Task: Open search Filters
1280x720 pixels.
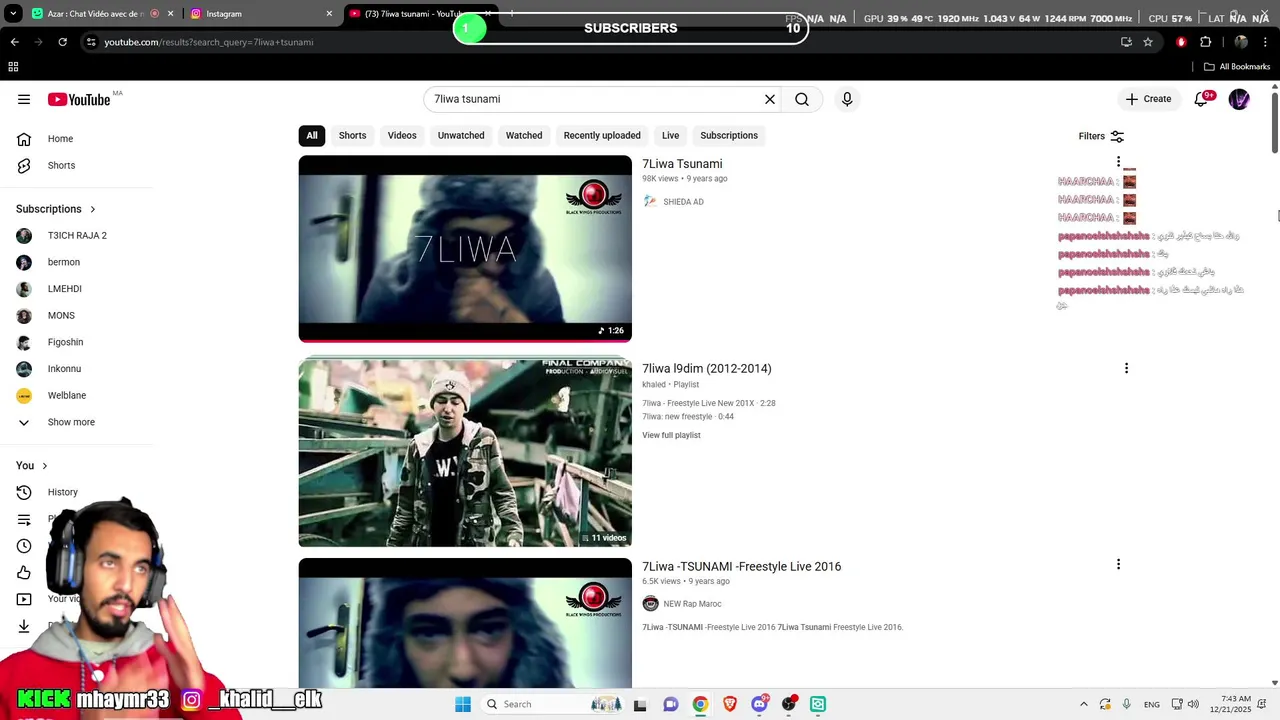Action: (1101, 136)
